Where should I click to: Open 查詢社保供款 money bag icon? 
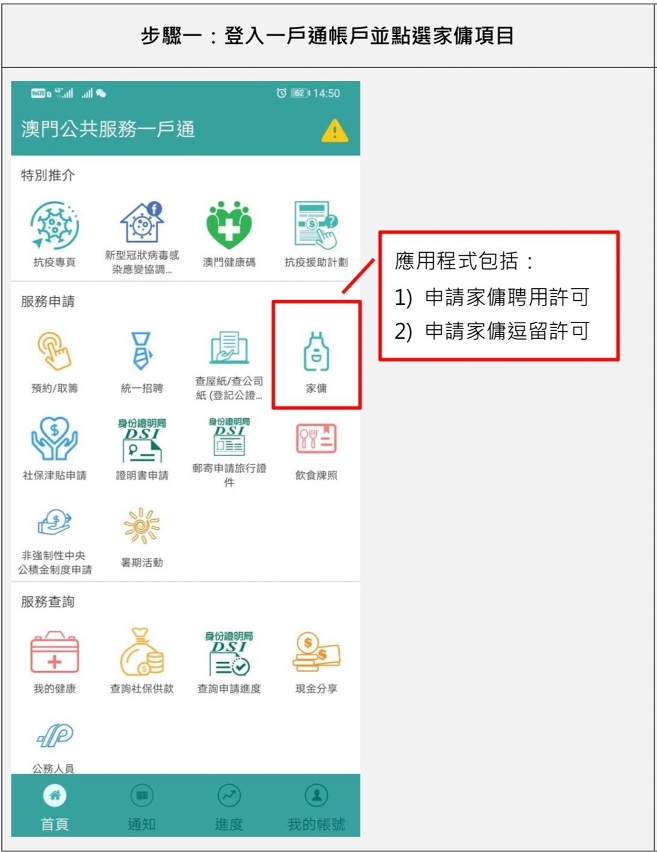coord(142,652)
